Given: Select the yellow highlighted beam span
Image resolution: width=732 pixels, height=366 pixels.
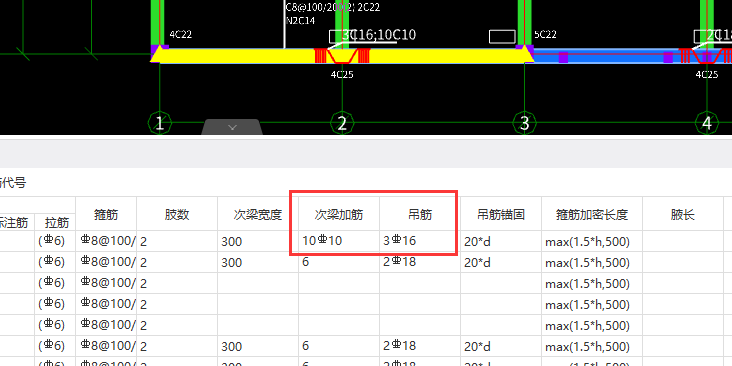Looking at the screenshot, I should (x=342, y=56).
